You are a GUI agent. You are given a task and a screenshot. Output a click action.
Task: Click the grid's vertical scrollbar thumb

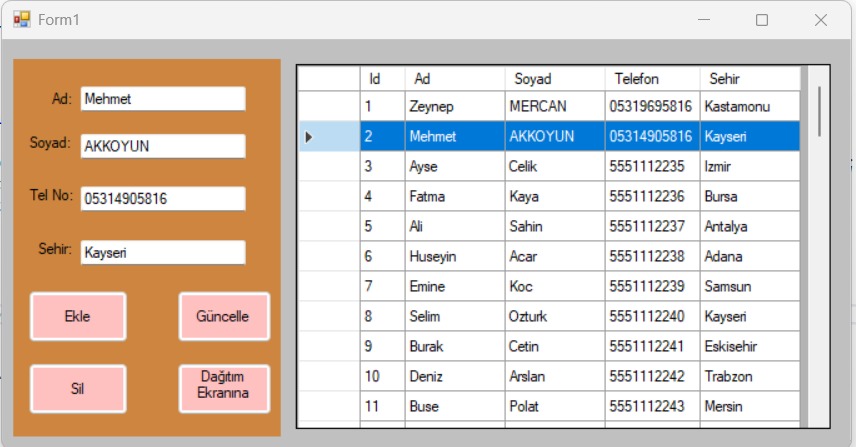pyautogui.click(x=819, y=111)
